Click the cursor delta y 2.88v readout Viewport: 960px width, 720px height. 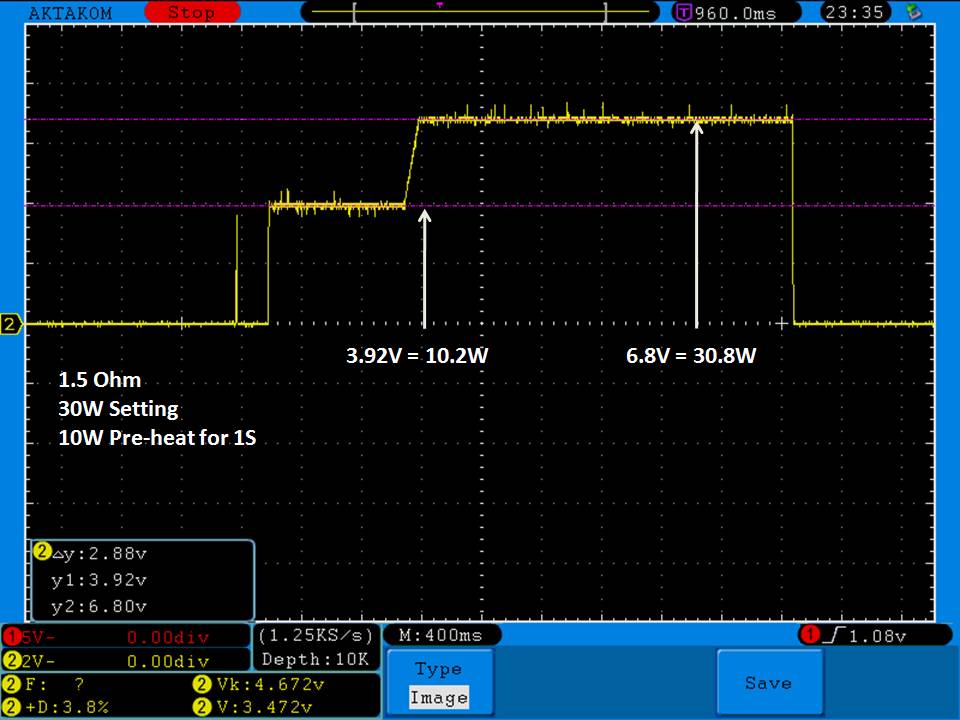(100, 553)
